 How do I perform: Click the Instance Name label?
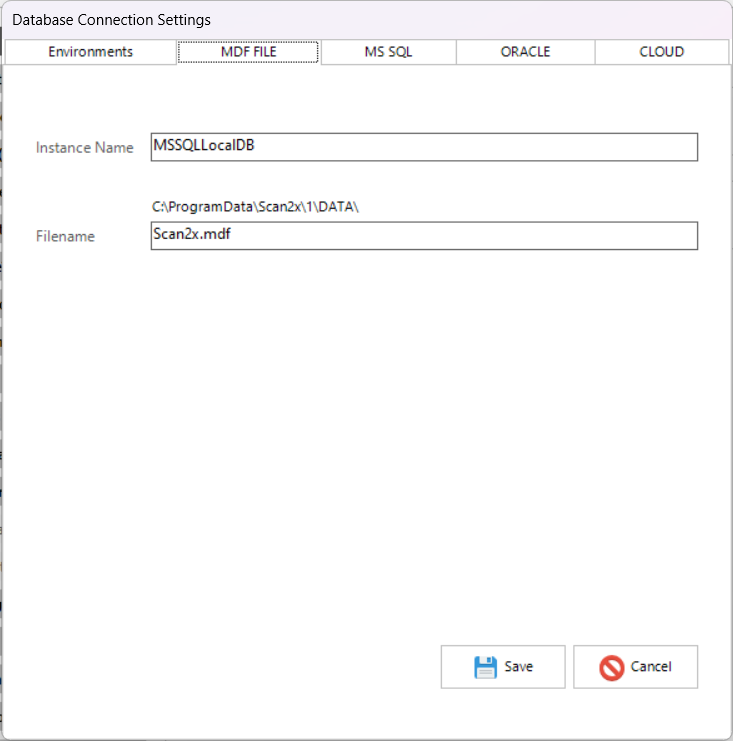(84, 148)
